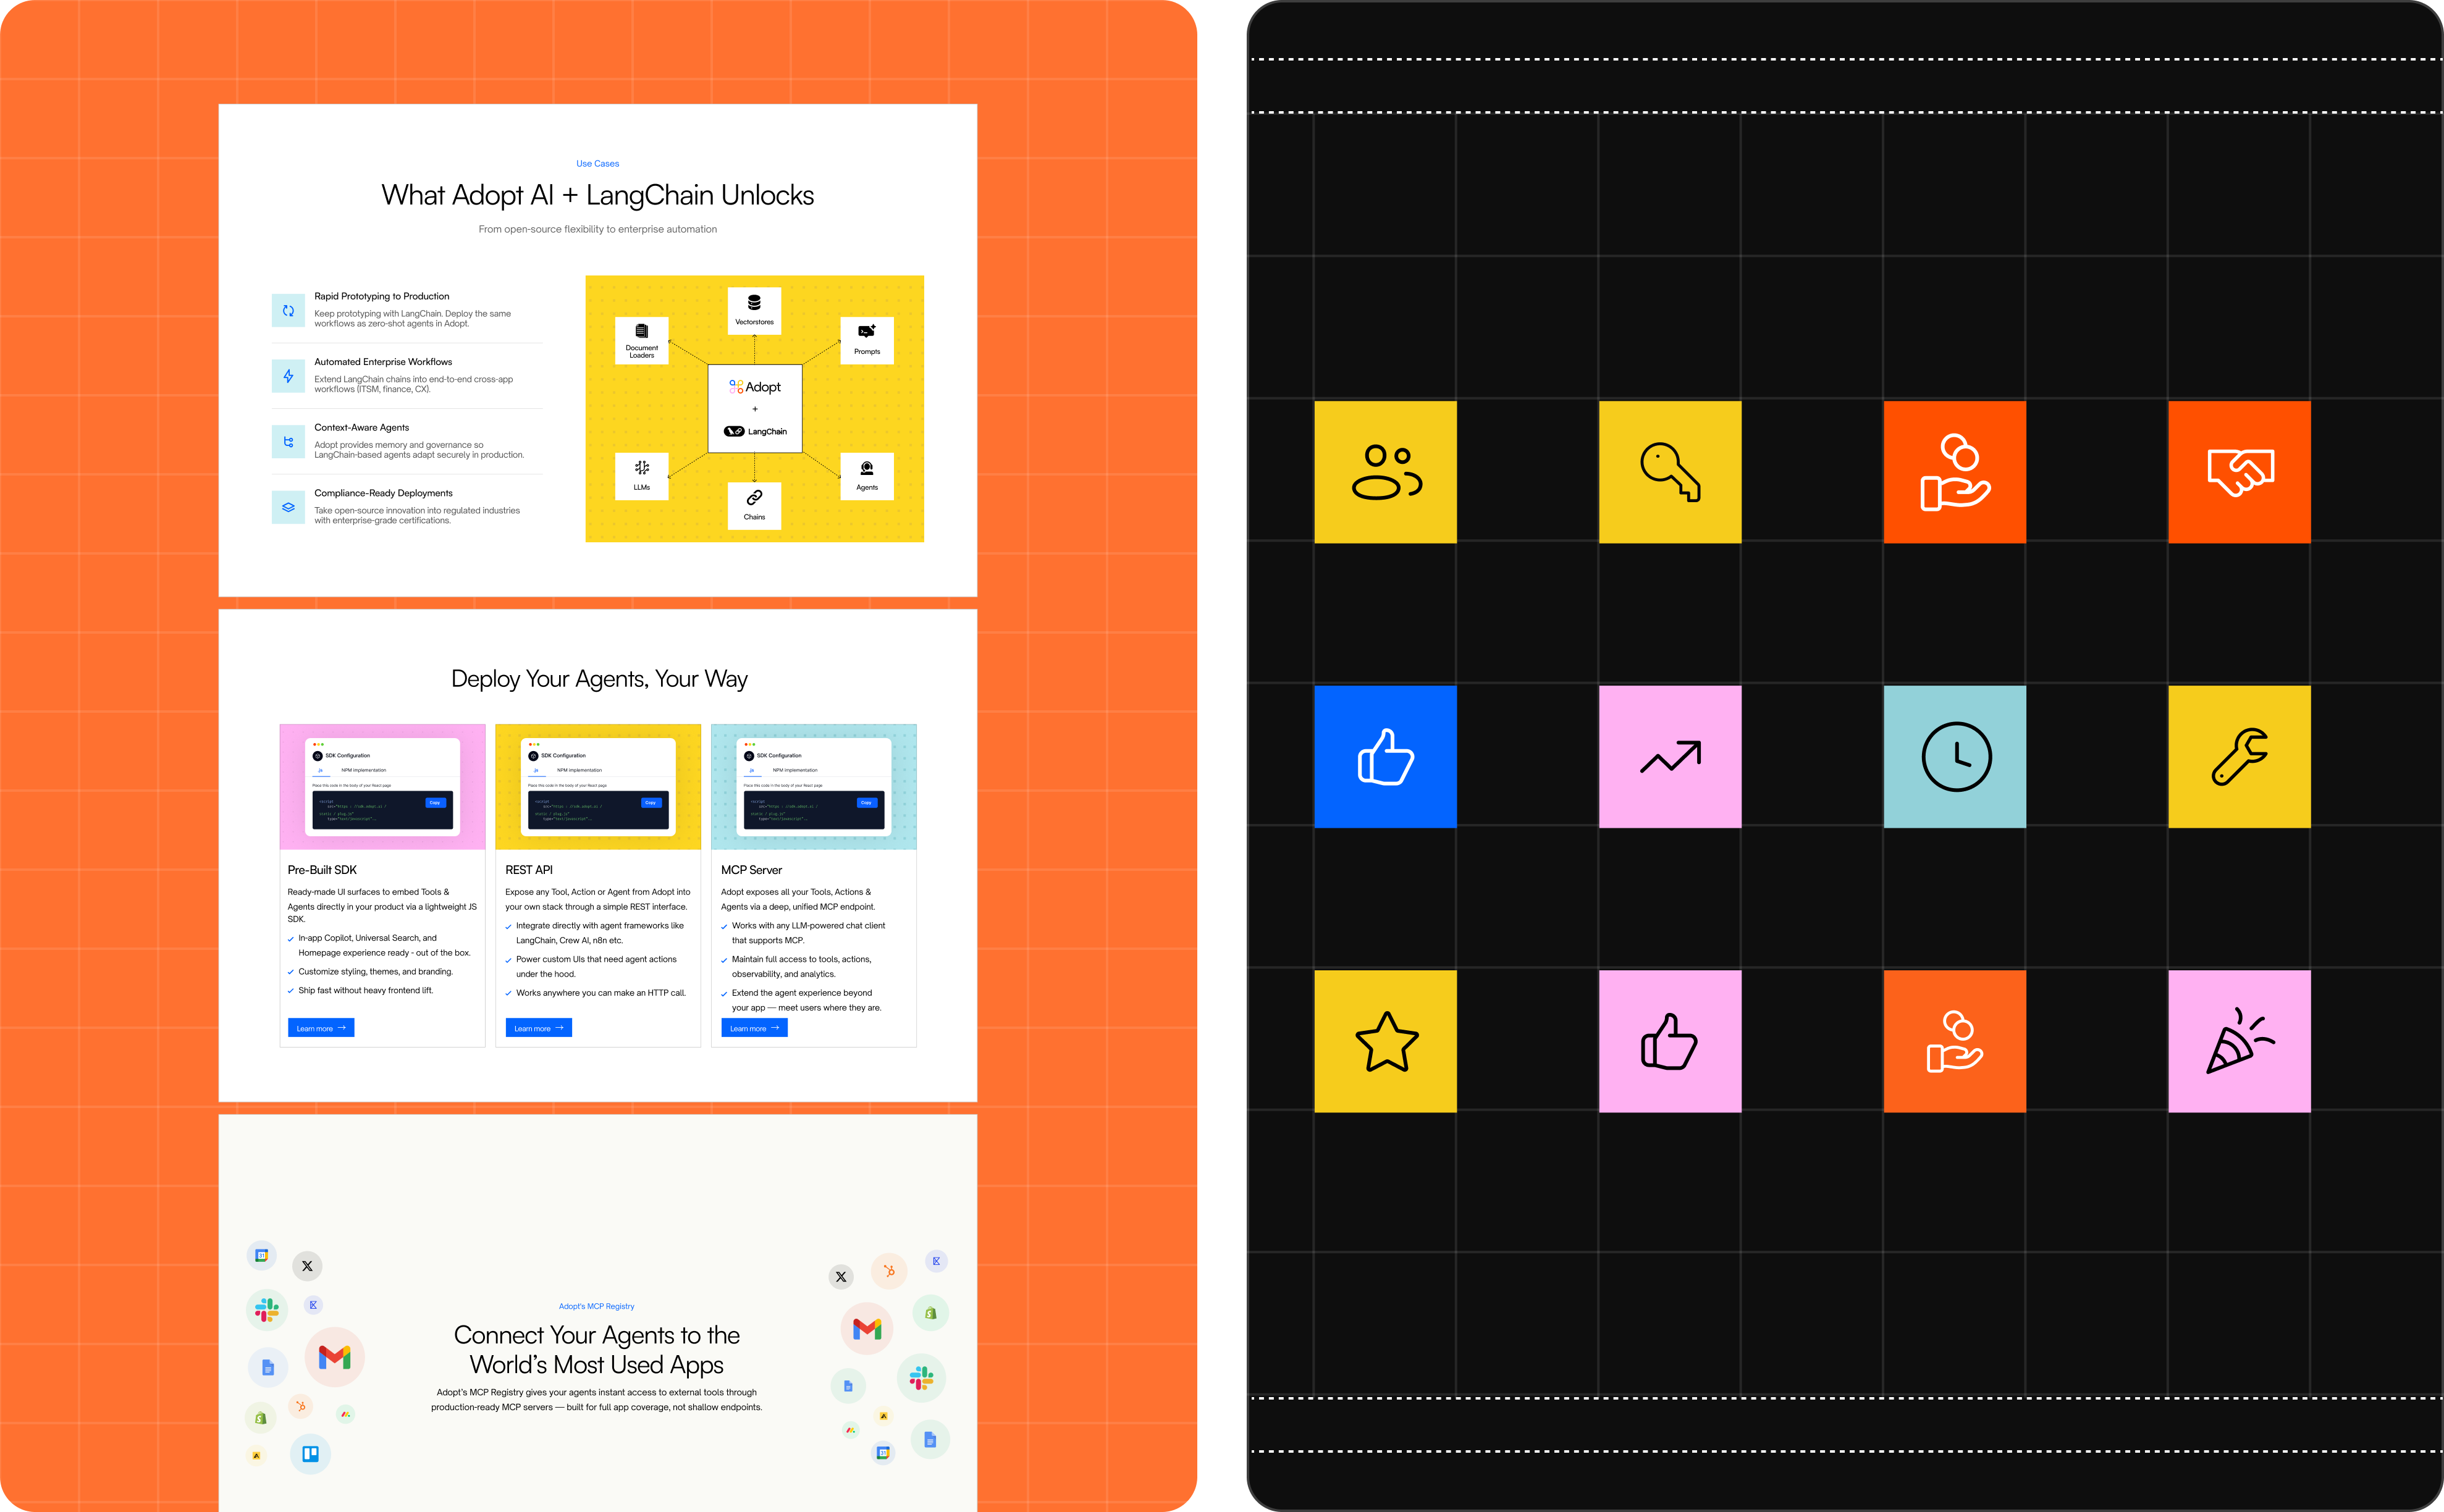Click hand-with-coins tile beside the party popper
2444x1512 pixels.
pos(1955,1041)
